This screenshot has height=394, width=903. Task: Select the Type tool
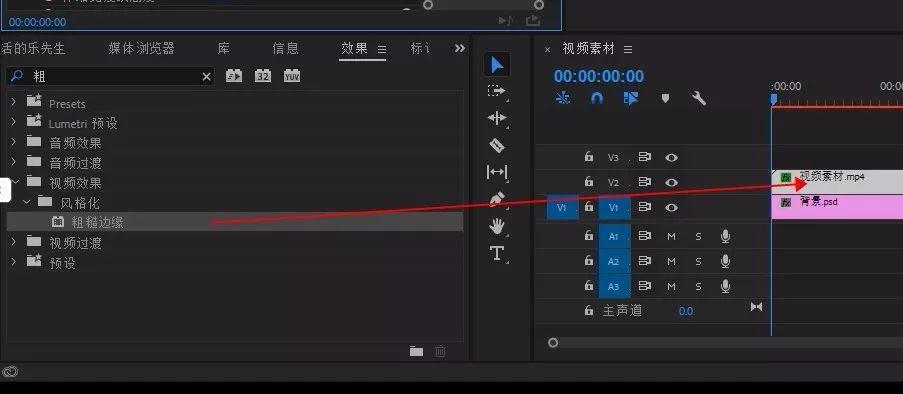497,253
